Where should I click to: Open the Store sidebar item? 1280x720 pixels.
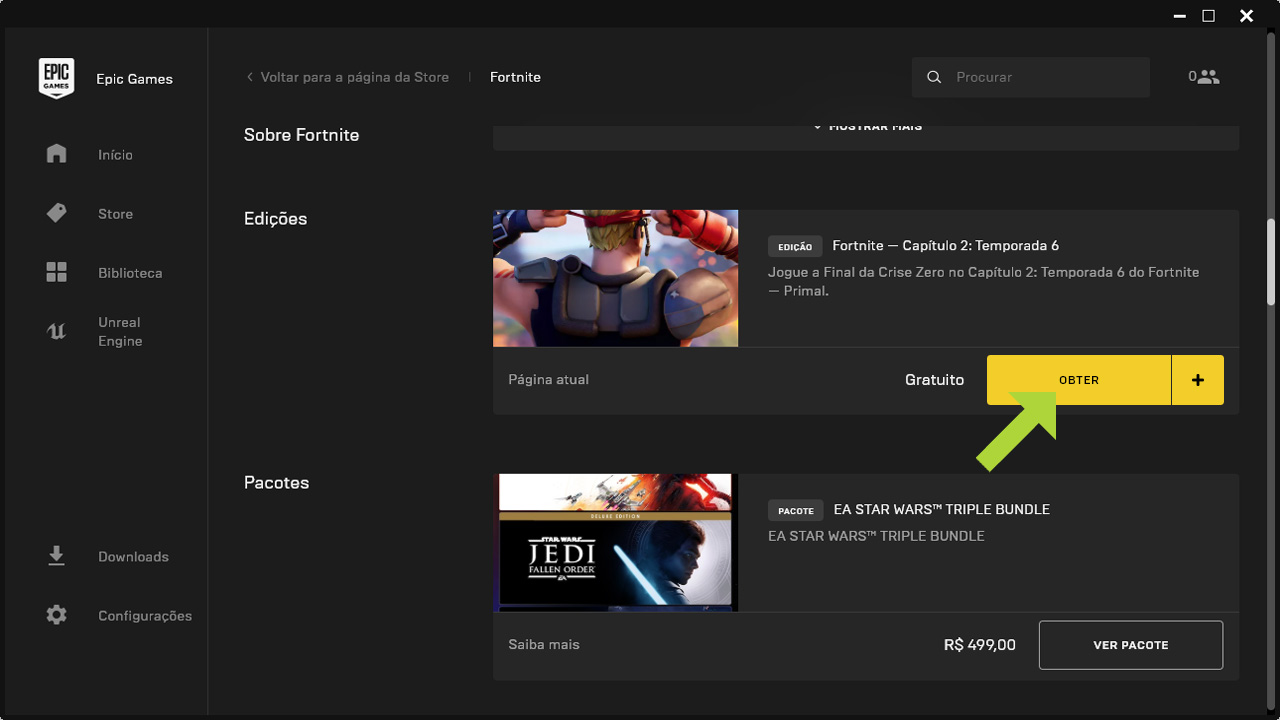click(115, 214)
